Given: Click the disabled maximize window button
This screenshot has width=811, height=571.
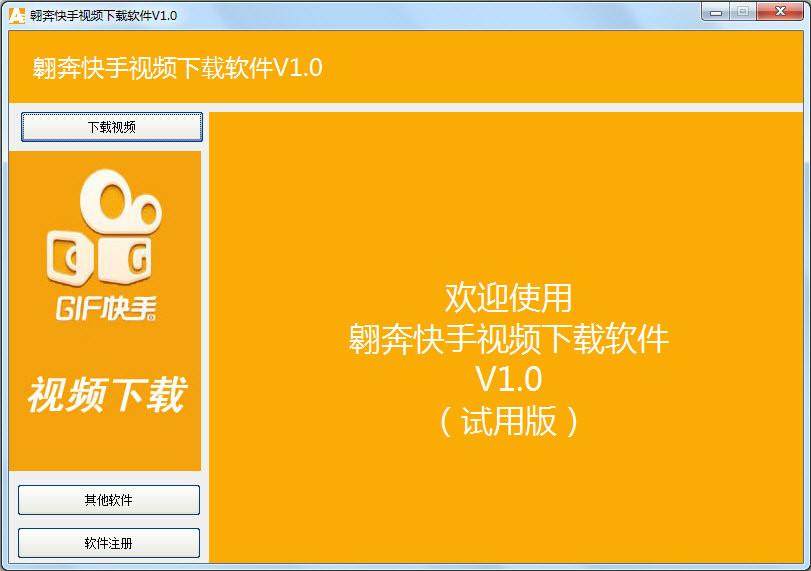Looking at the screenshot, I should coord(743,11).
